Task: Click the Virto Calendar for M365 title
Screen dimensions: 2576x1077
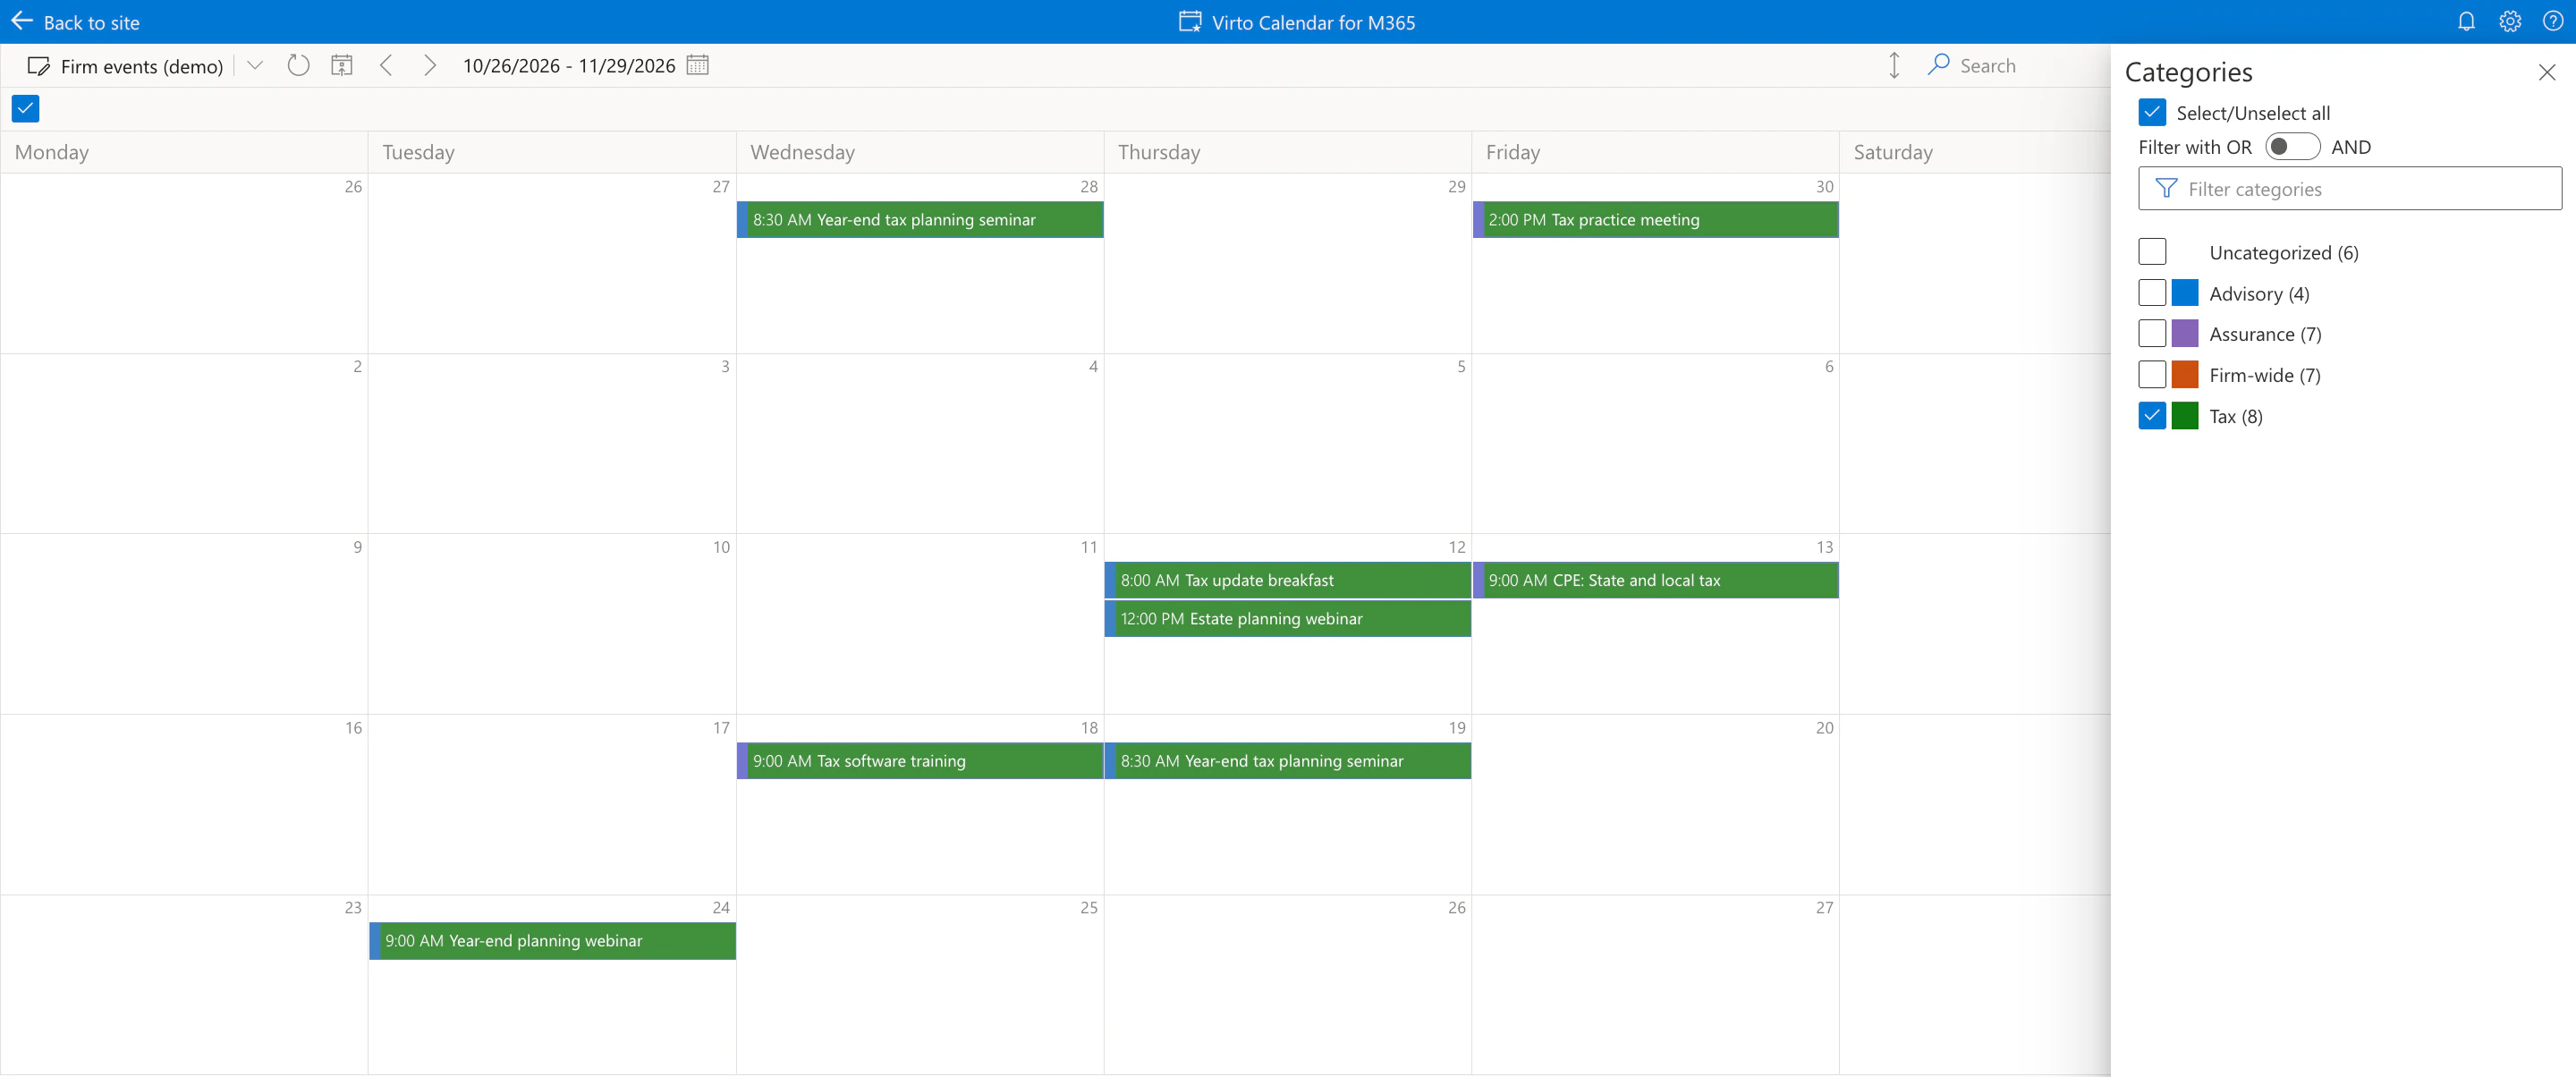Action: 1314,22
